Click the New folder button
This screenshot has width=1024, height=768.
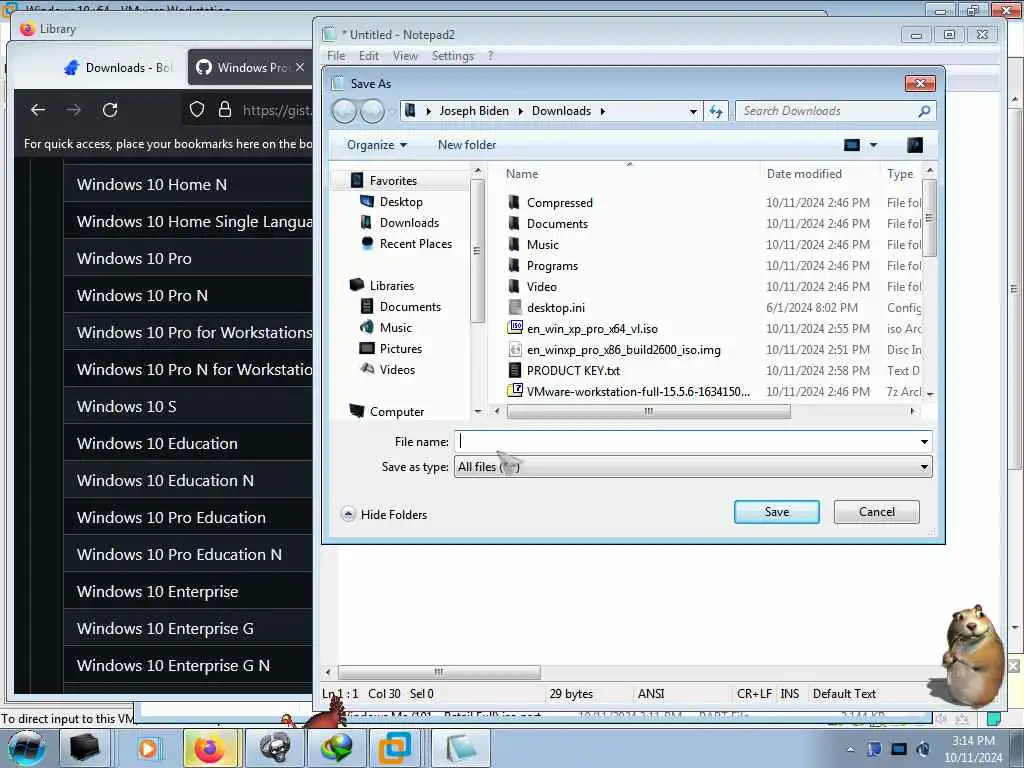(467, 145)
